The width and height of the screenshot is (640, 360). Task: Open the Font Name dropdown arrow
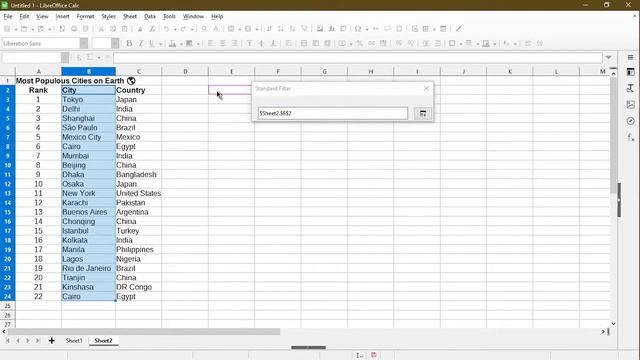click(84, 43)
